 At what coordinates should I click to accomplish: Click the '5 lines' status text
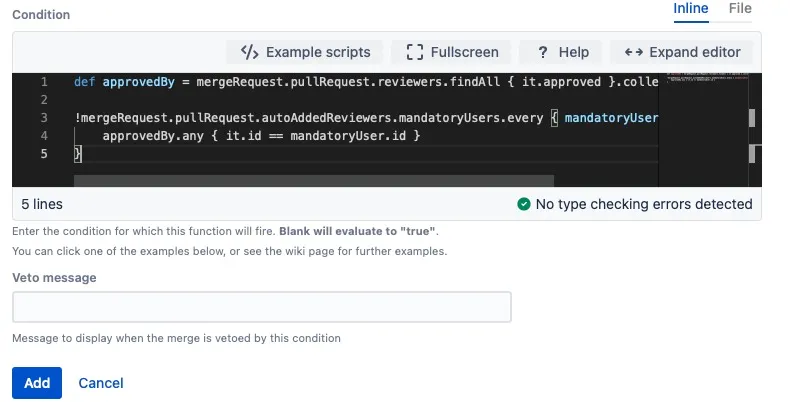point(42,204)
